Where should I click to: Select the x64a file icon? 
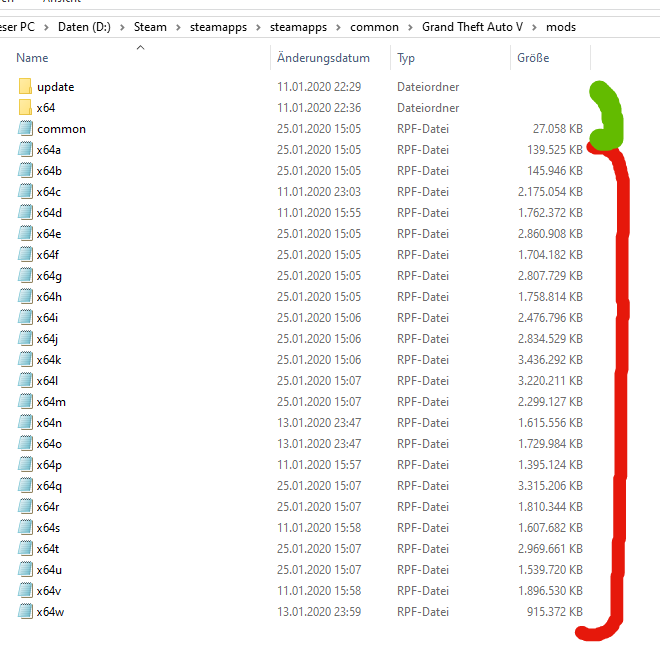(x=25, y=149)
